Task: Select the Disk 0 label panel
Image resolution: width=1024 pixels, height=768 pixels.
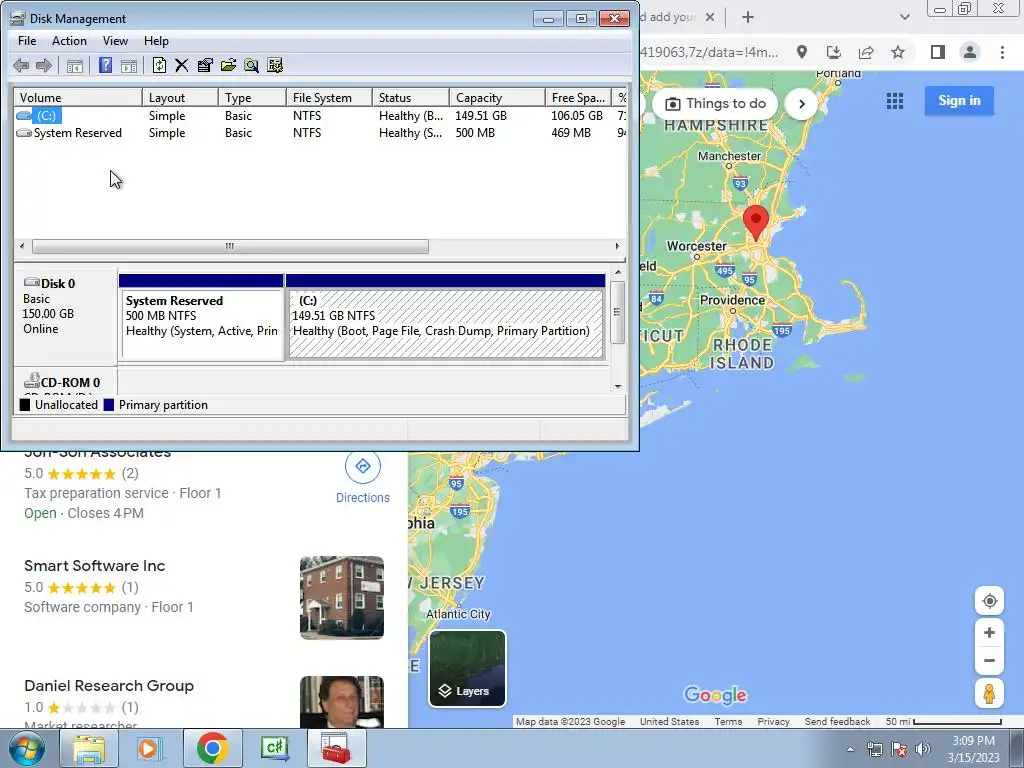Action: 65,316
